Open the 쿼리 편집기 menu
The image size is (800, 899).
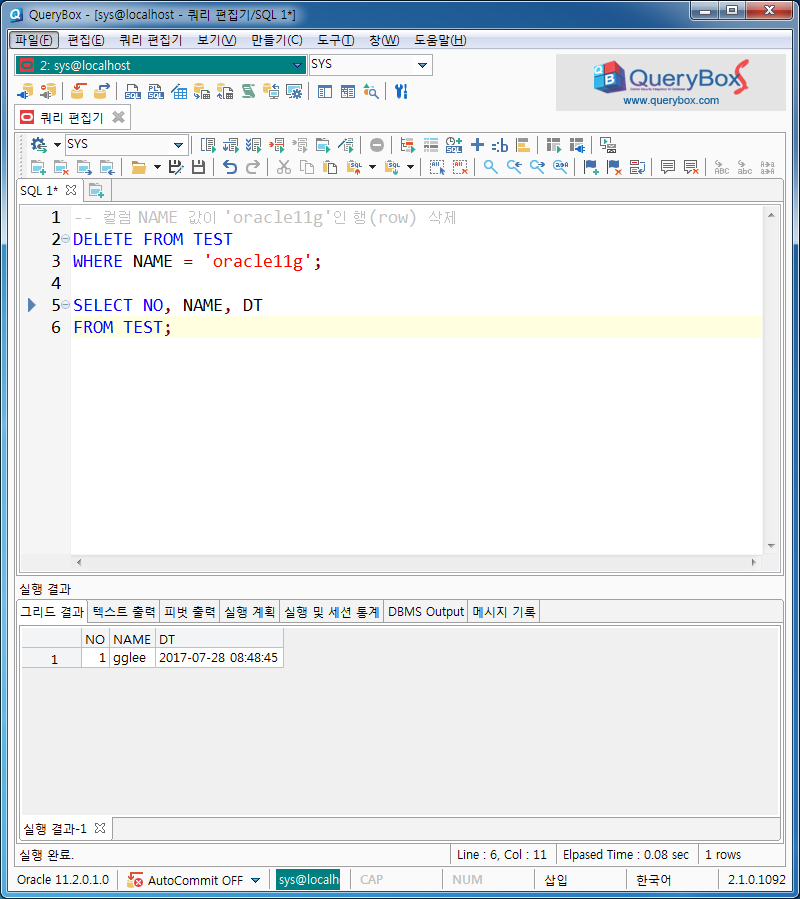(151, 40)
